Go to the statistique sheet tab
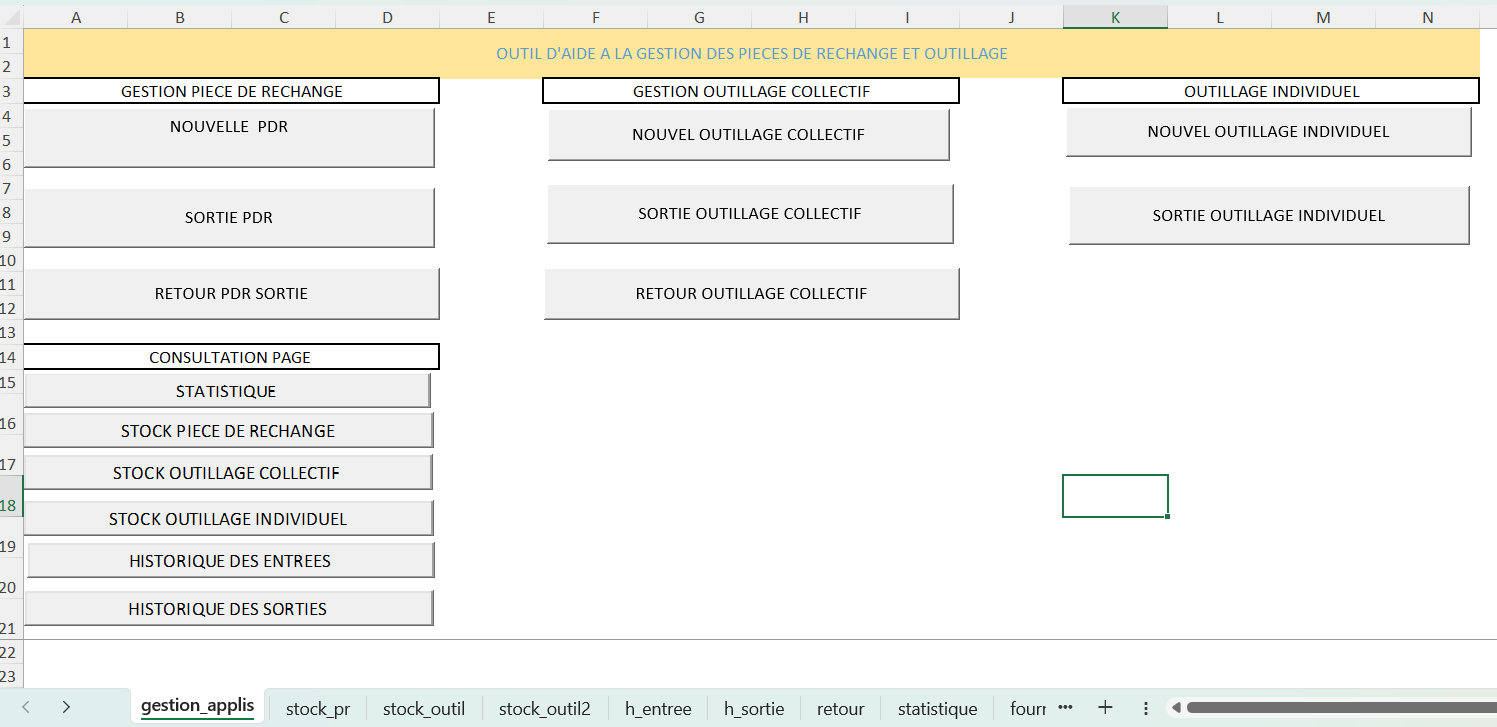The height and width of the screenshot is (727, 1497). tap(937, 709)
